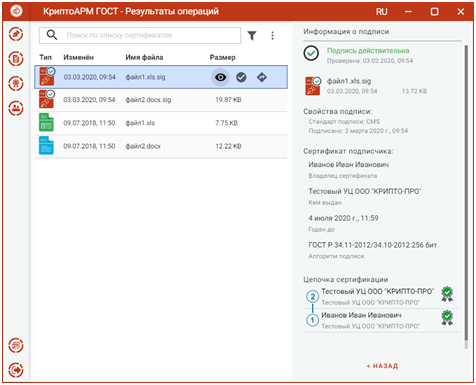View файл1.xls.sig with the eye icon
Screen dimensions: 476x385
point(220,77)
